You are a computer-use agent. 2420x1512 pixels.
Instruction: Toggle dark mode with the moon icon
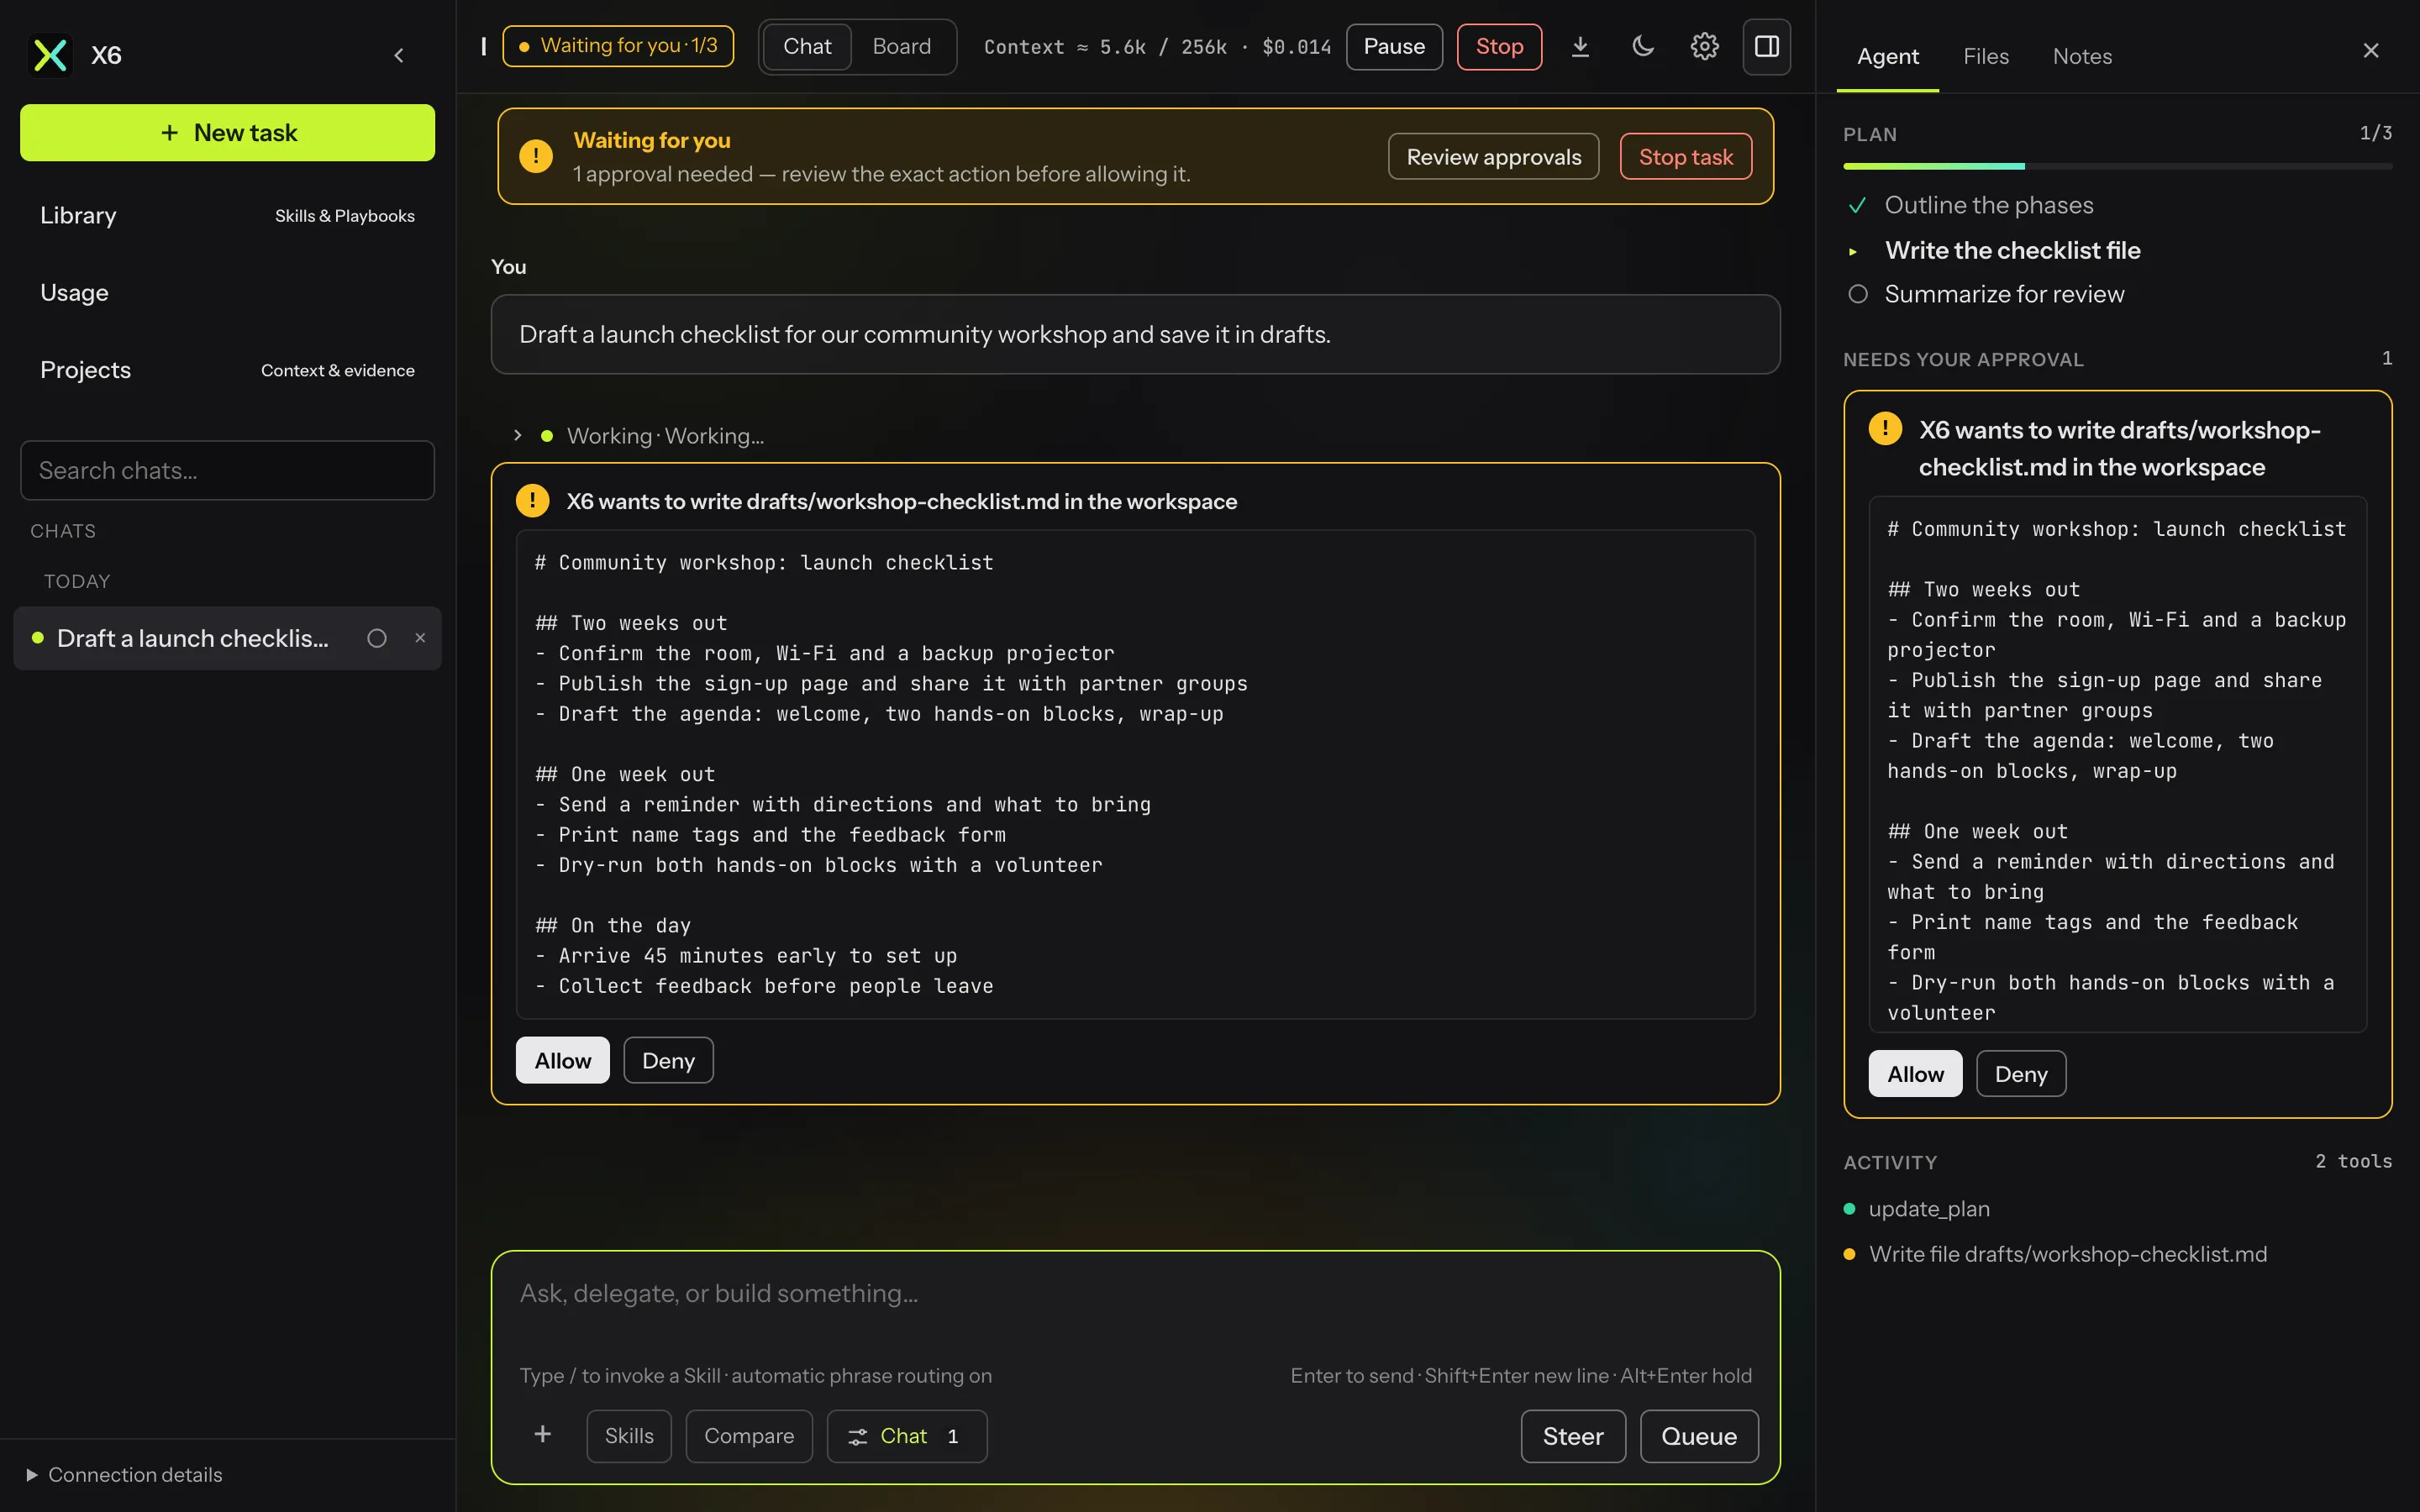coord(1642,47)
